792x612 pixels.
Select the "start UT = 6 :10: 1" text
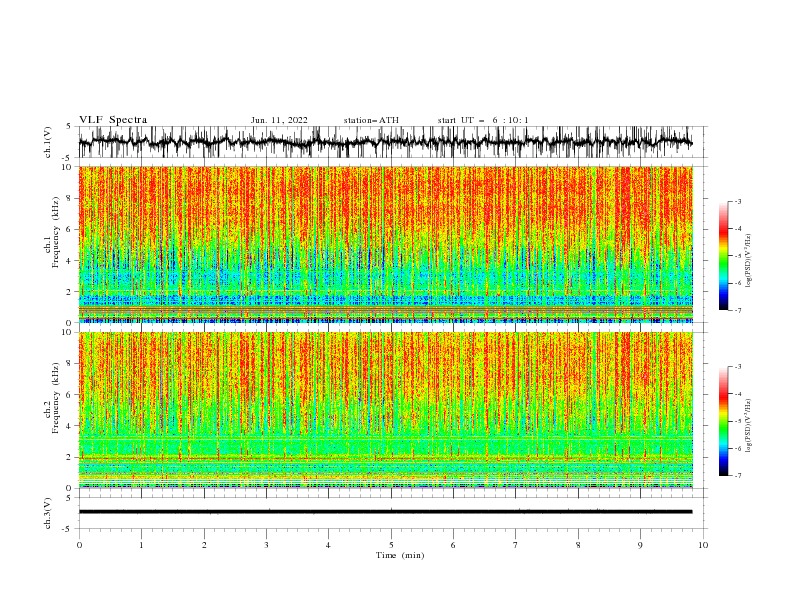483,120
